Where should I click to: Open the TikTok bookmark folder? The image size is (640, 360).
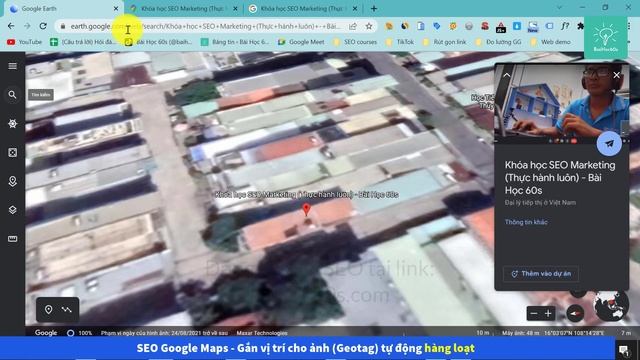pyautogui.click(x=400, y=42)
